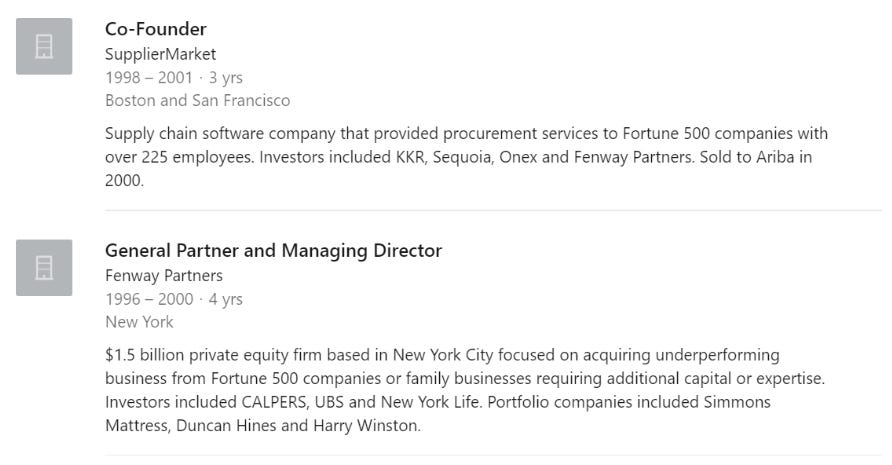Viewport: 892px width, 465px height.
Task: Select the Boston and San Francisco location
Action: (x=197, y=101)
